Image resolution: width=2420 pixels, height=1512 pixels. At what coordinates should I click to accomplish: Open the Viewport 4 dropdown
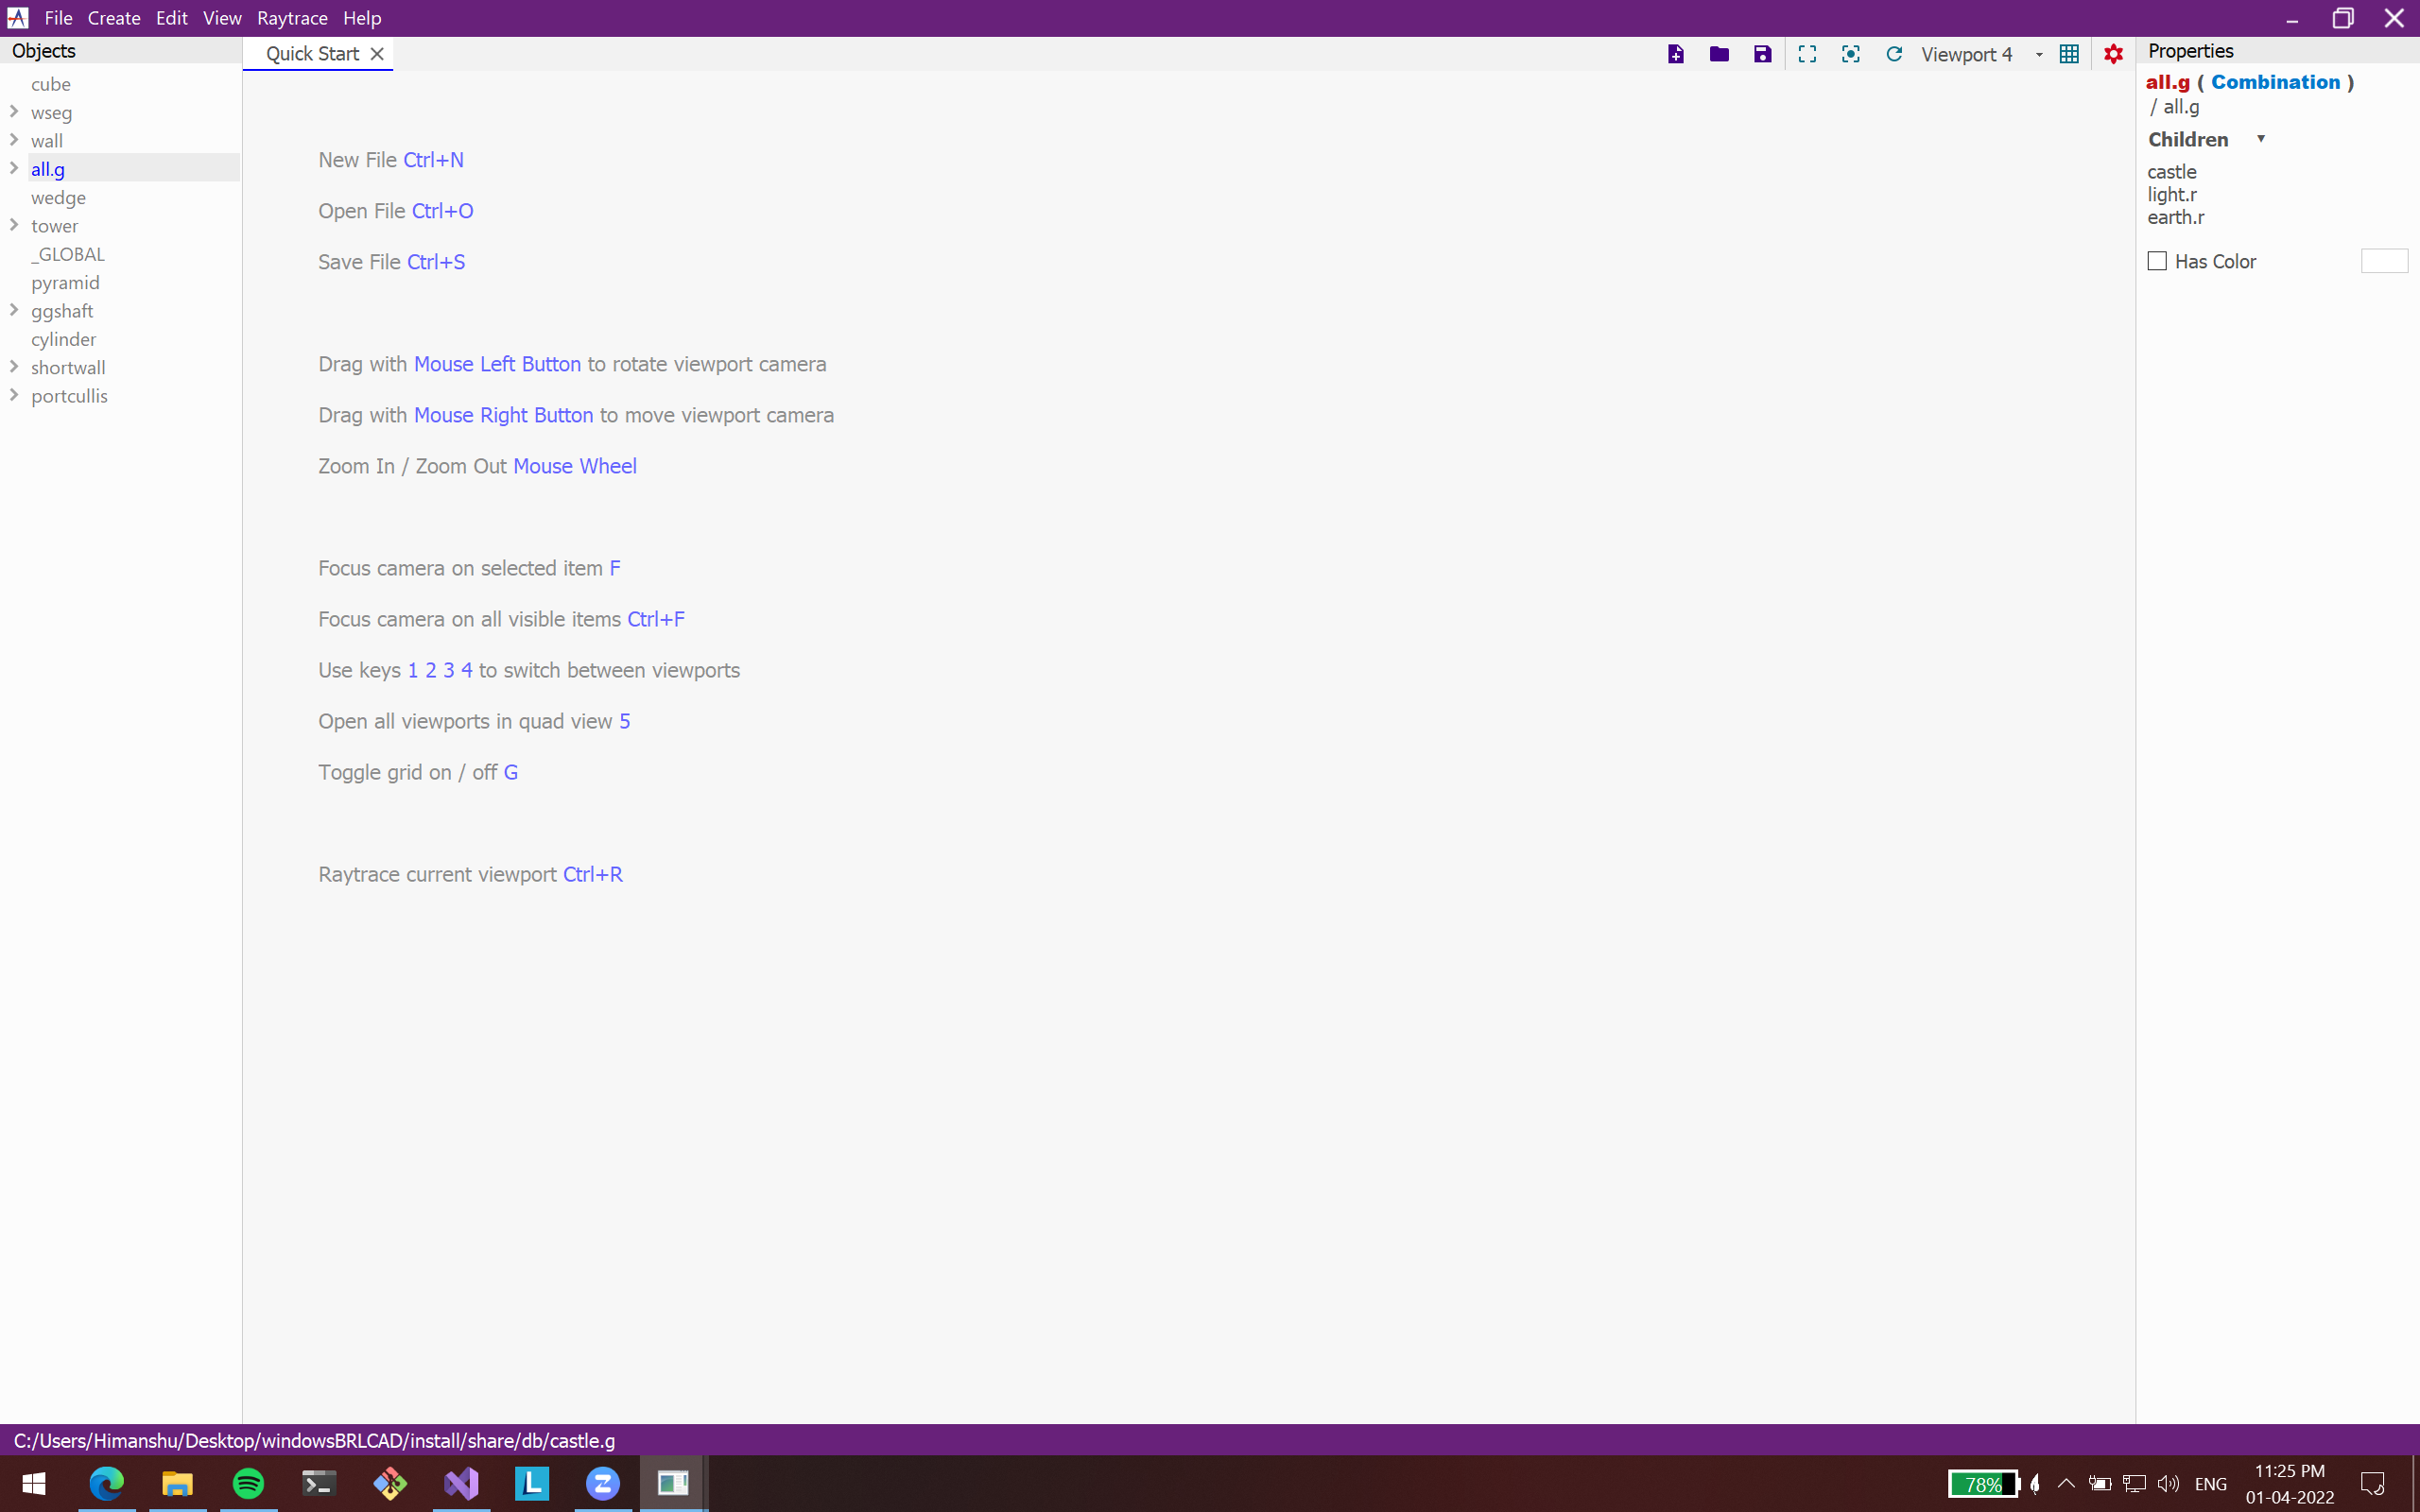(2038, 55)
